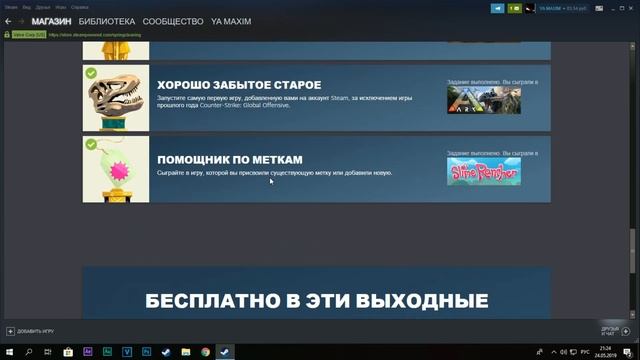Click the plus icon for adding a game

tap(10, 331)
